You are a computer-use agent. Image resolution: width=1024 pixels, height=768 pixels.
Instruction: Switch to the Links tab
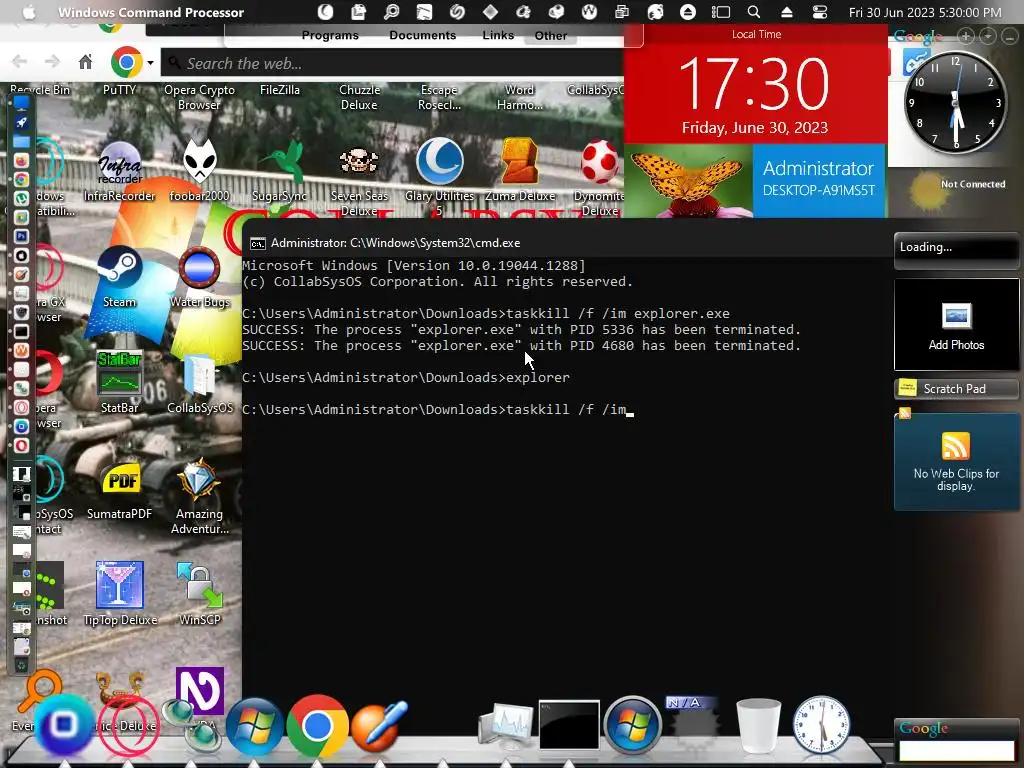498,35
